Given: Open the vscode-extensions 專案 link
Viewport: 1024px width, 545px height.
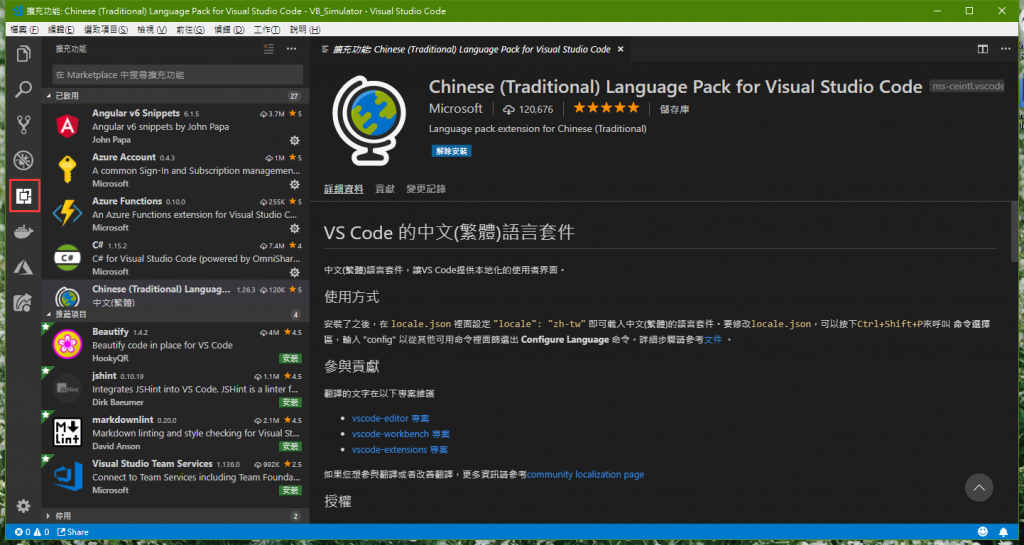Looking at the screenshot, I should coord(400,450).
